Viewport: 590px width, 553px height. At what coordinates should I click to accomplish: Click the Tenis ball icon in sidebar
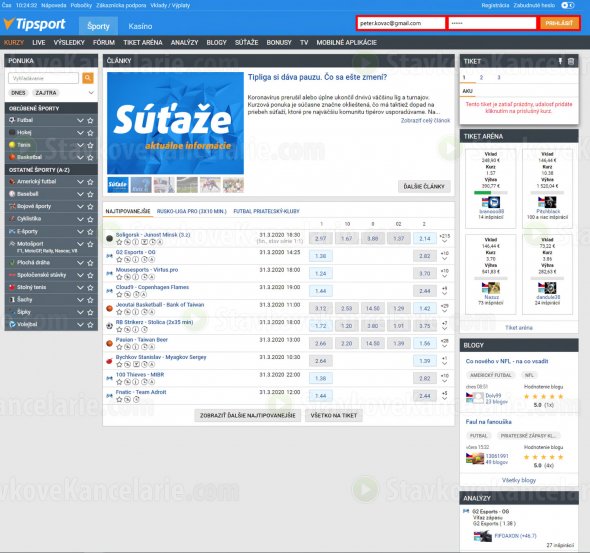pos(12,145)
